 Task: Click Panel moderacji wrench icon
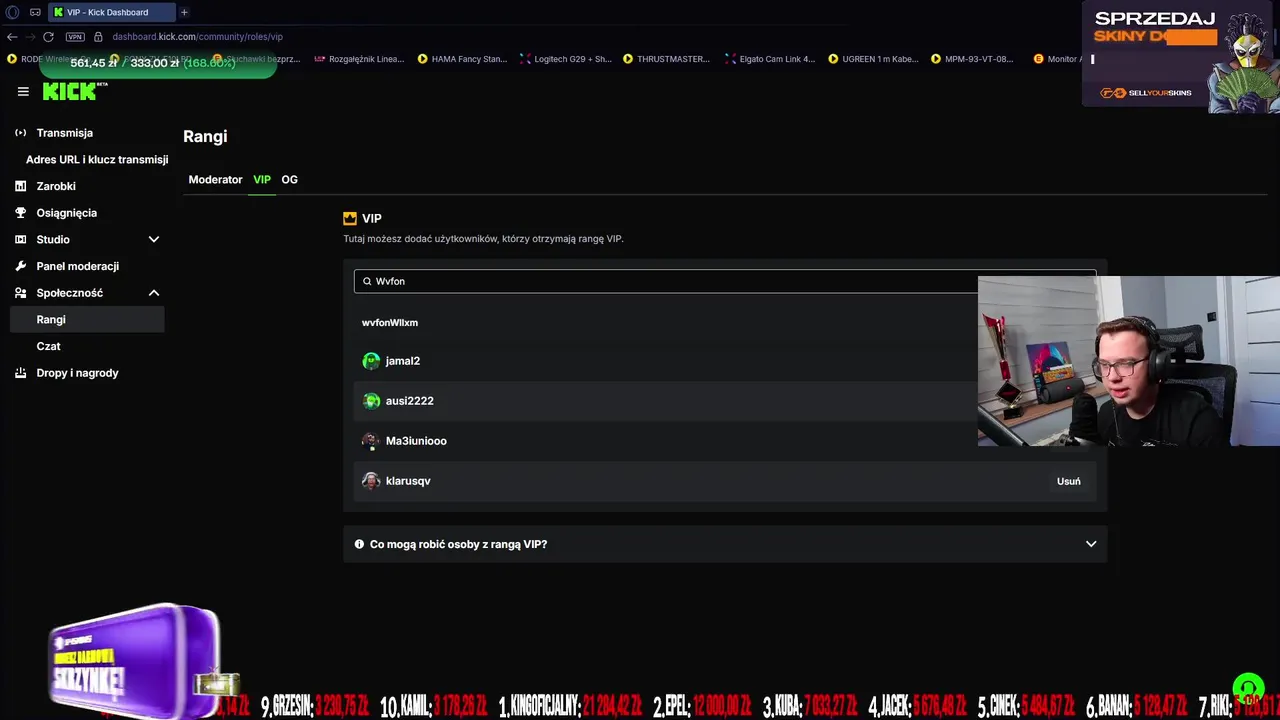pos(21,266)
